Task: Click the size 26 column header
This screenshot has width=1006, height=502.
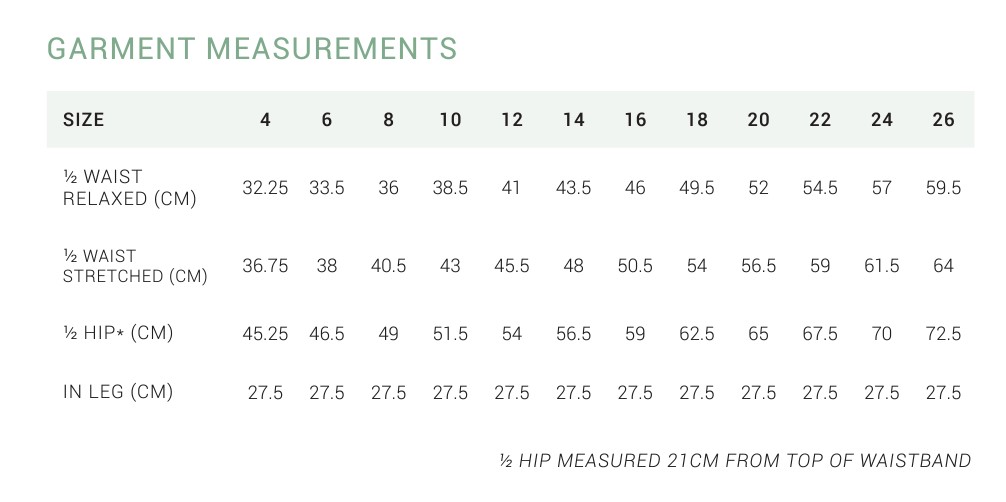Action: coord(943,120)
